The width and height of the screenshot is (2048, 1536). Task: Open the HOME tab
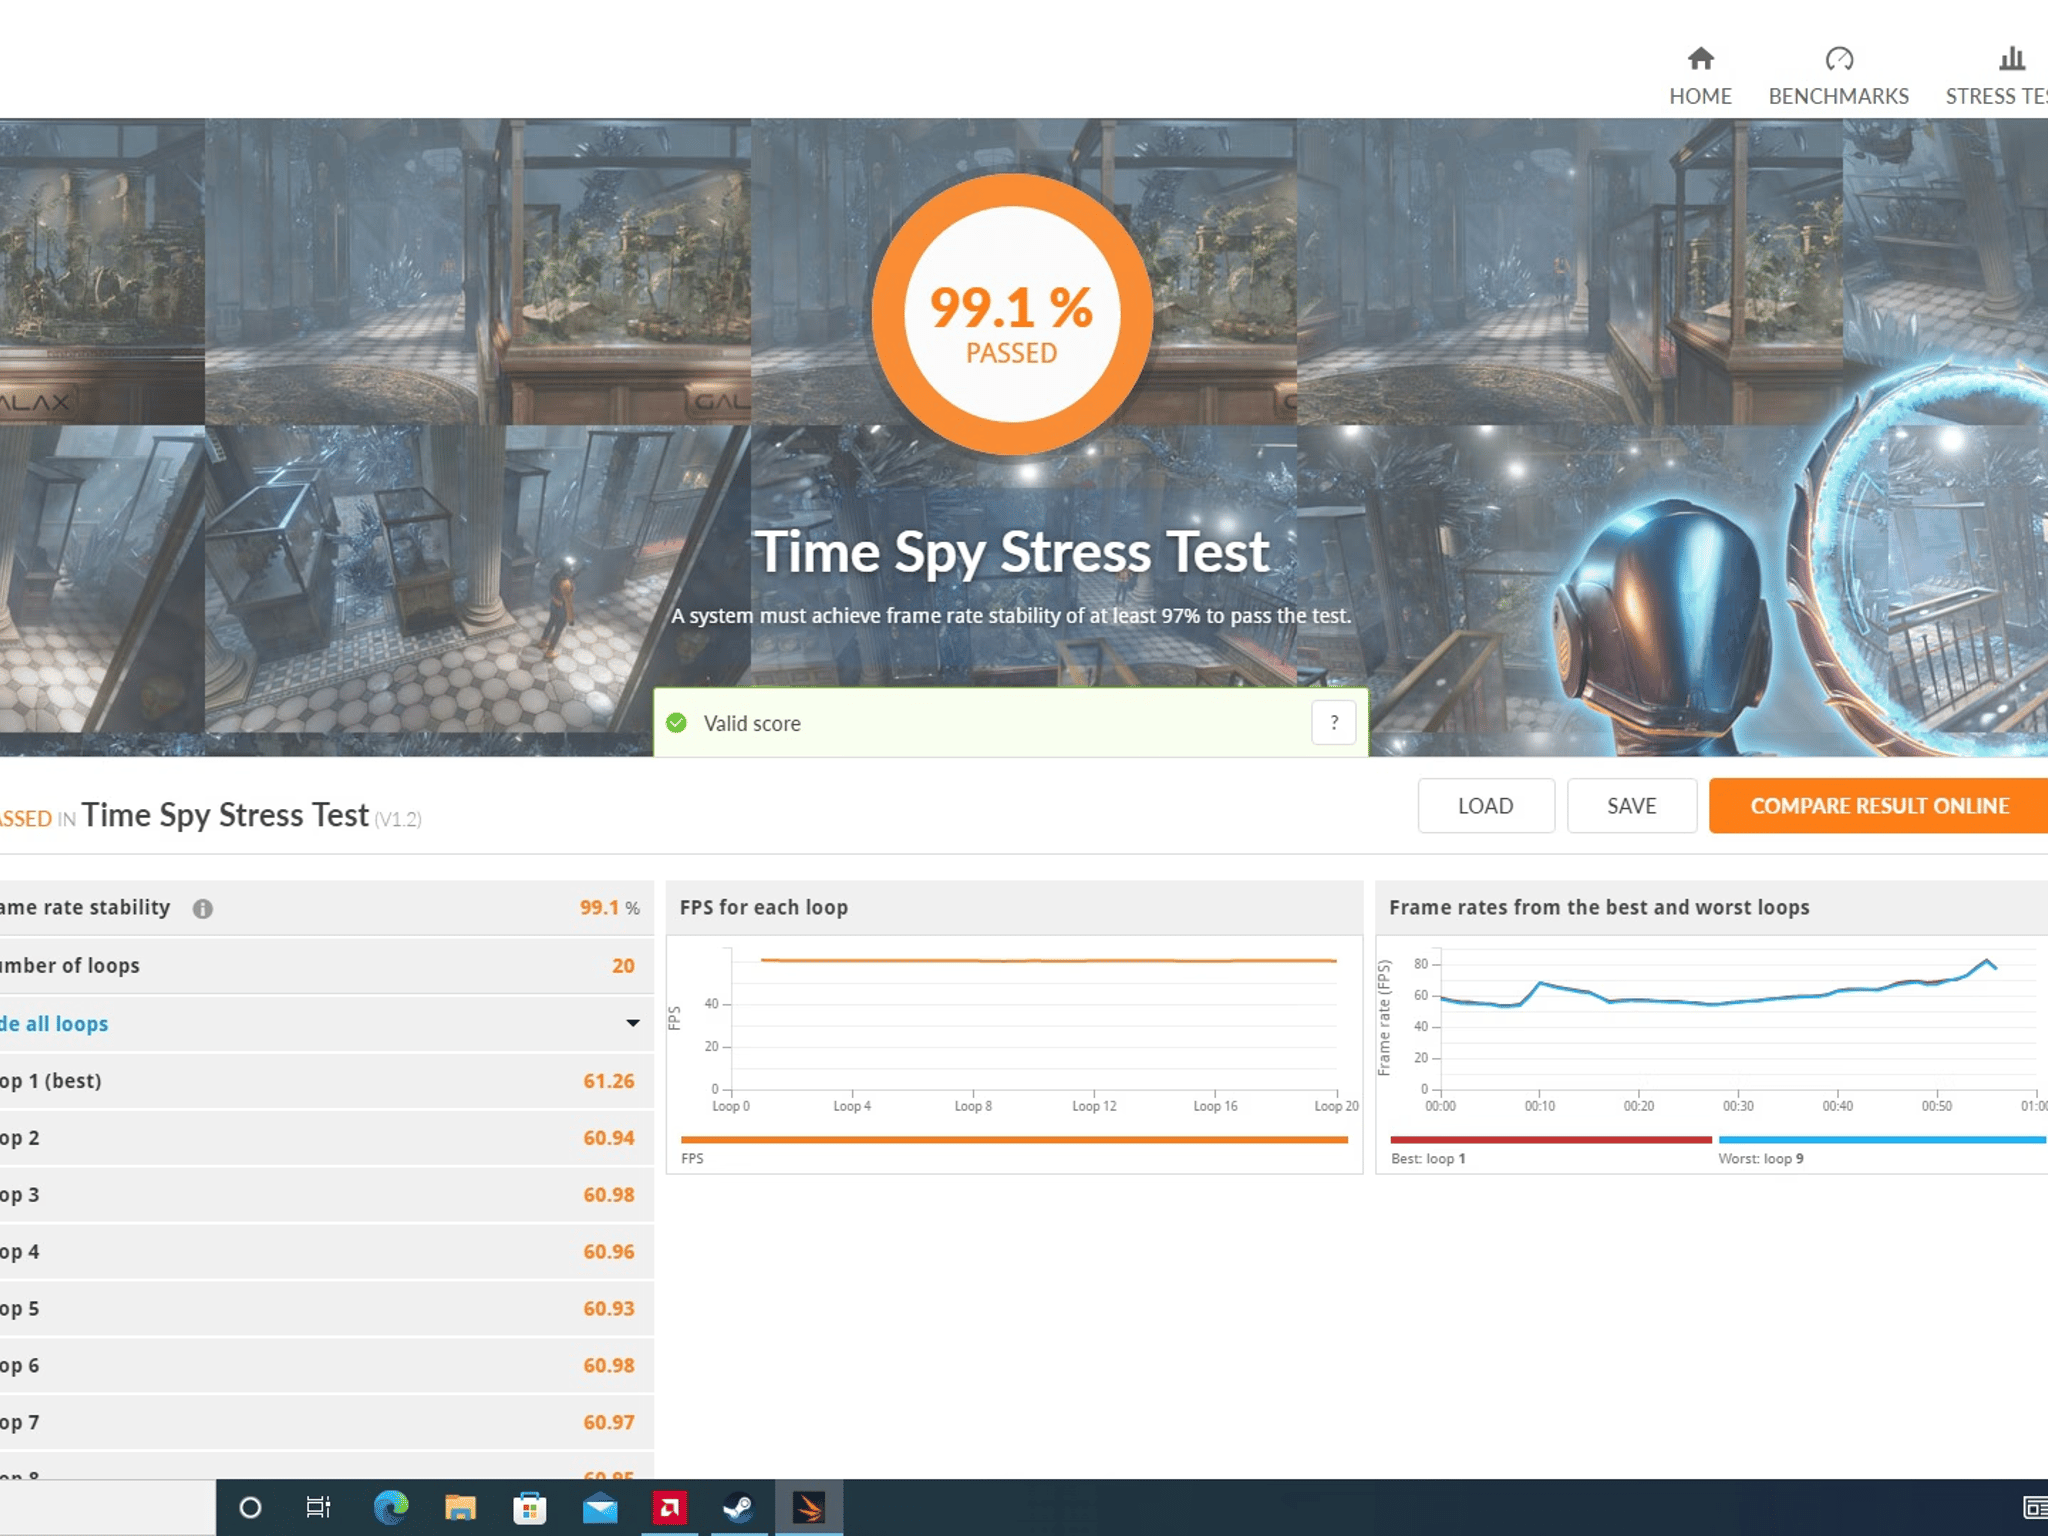[1700, 77]
